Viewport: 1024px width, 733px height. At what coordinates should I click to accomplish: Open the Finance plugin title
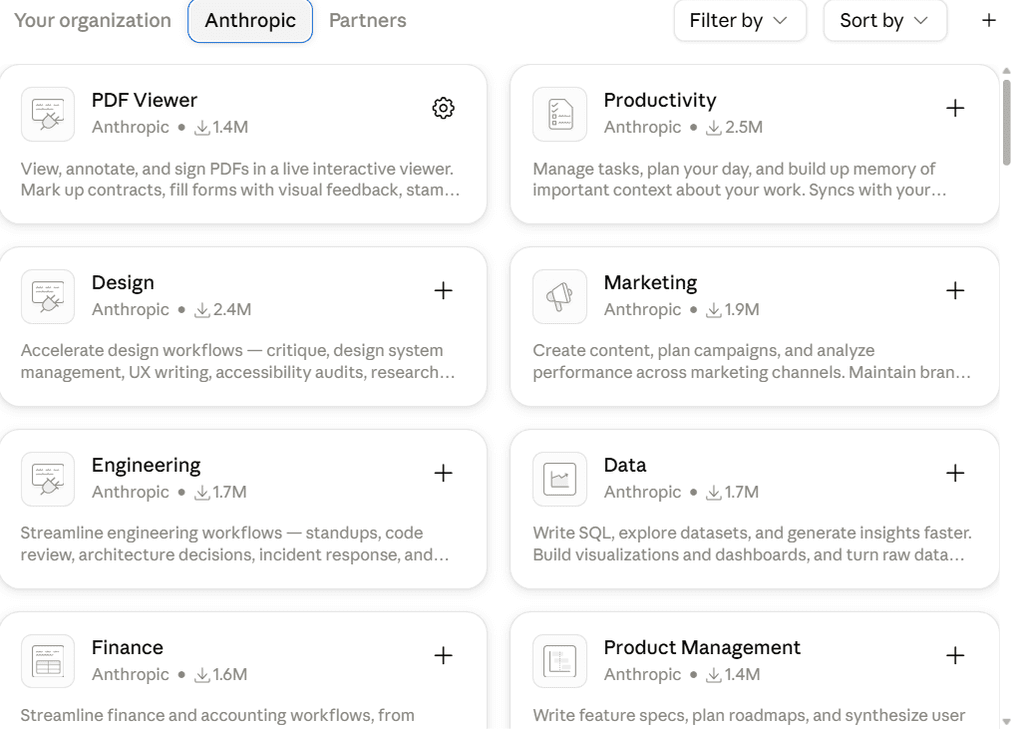pyautogui.click(x=127, y=647)
